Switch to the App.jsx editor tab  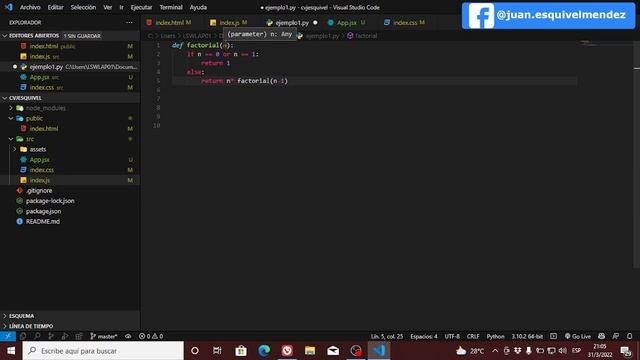coord(347,22)
